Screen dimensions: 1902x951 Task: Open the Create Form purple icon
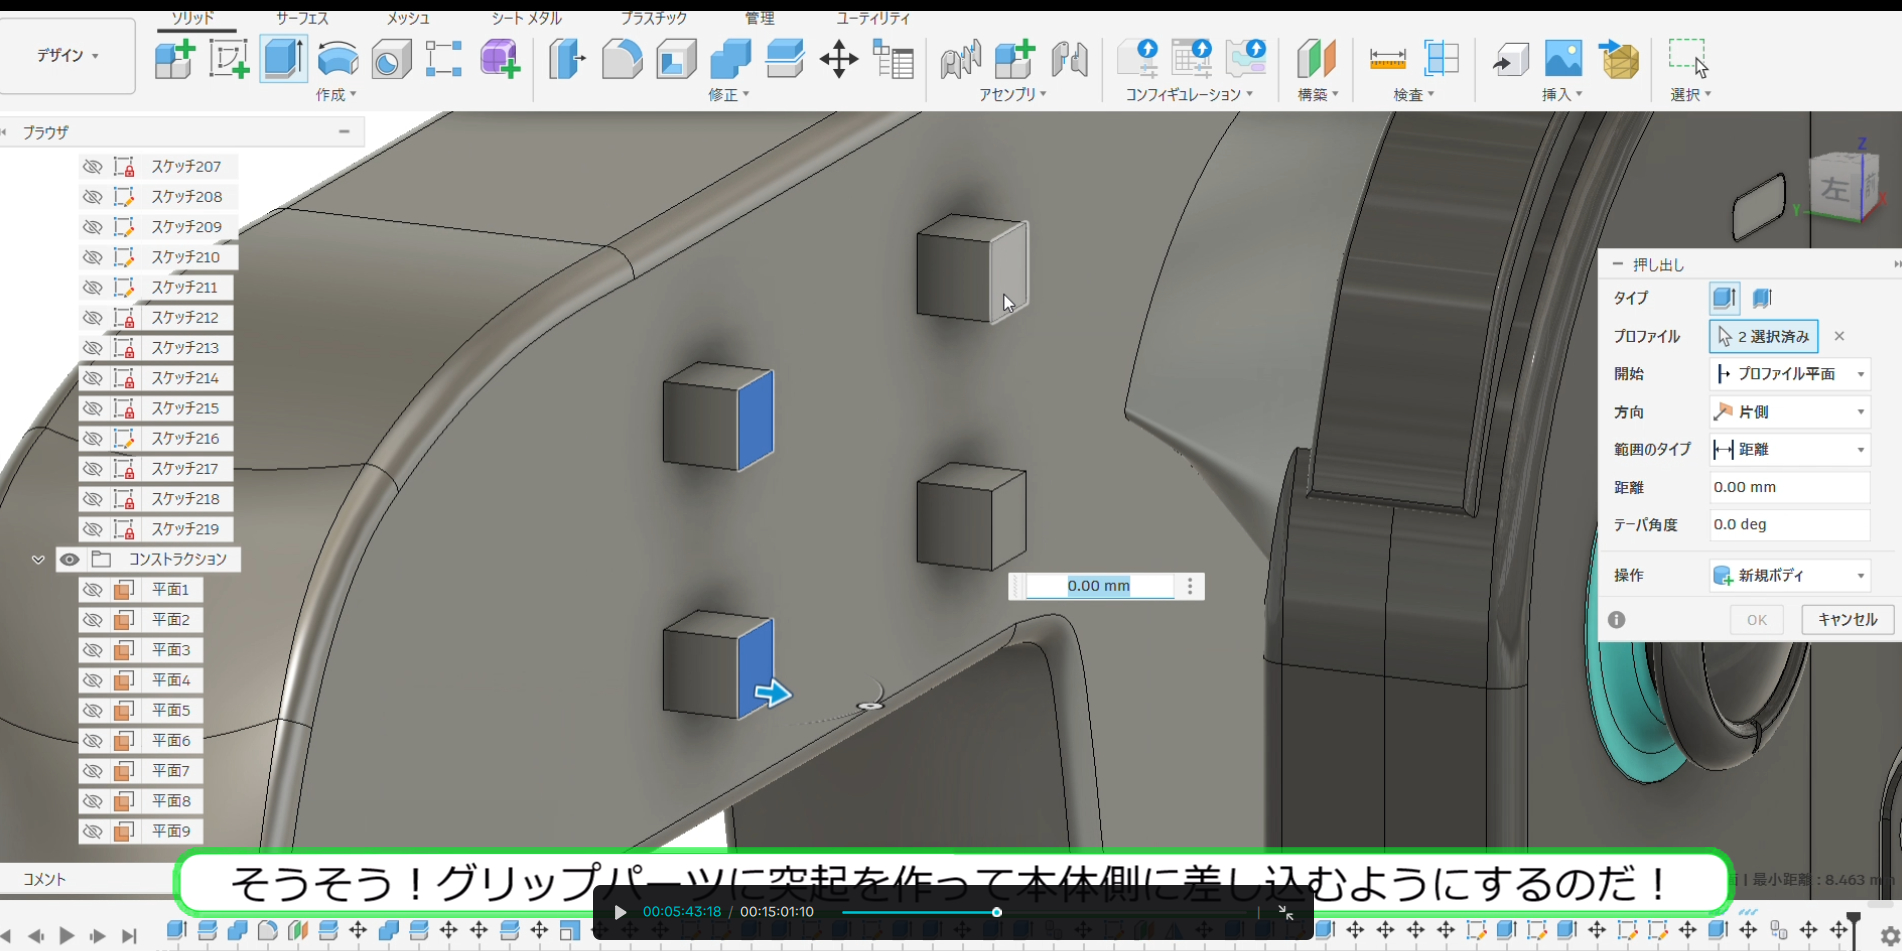tap(500, 59)
